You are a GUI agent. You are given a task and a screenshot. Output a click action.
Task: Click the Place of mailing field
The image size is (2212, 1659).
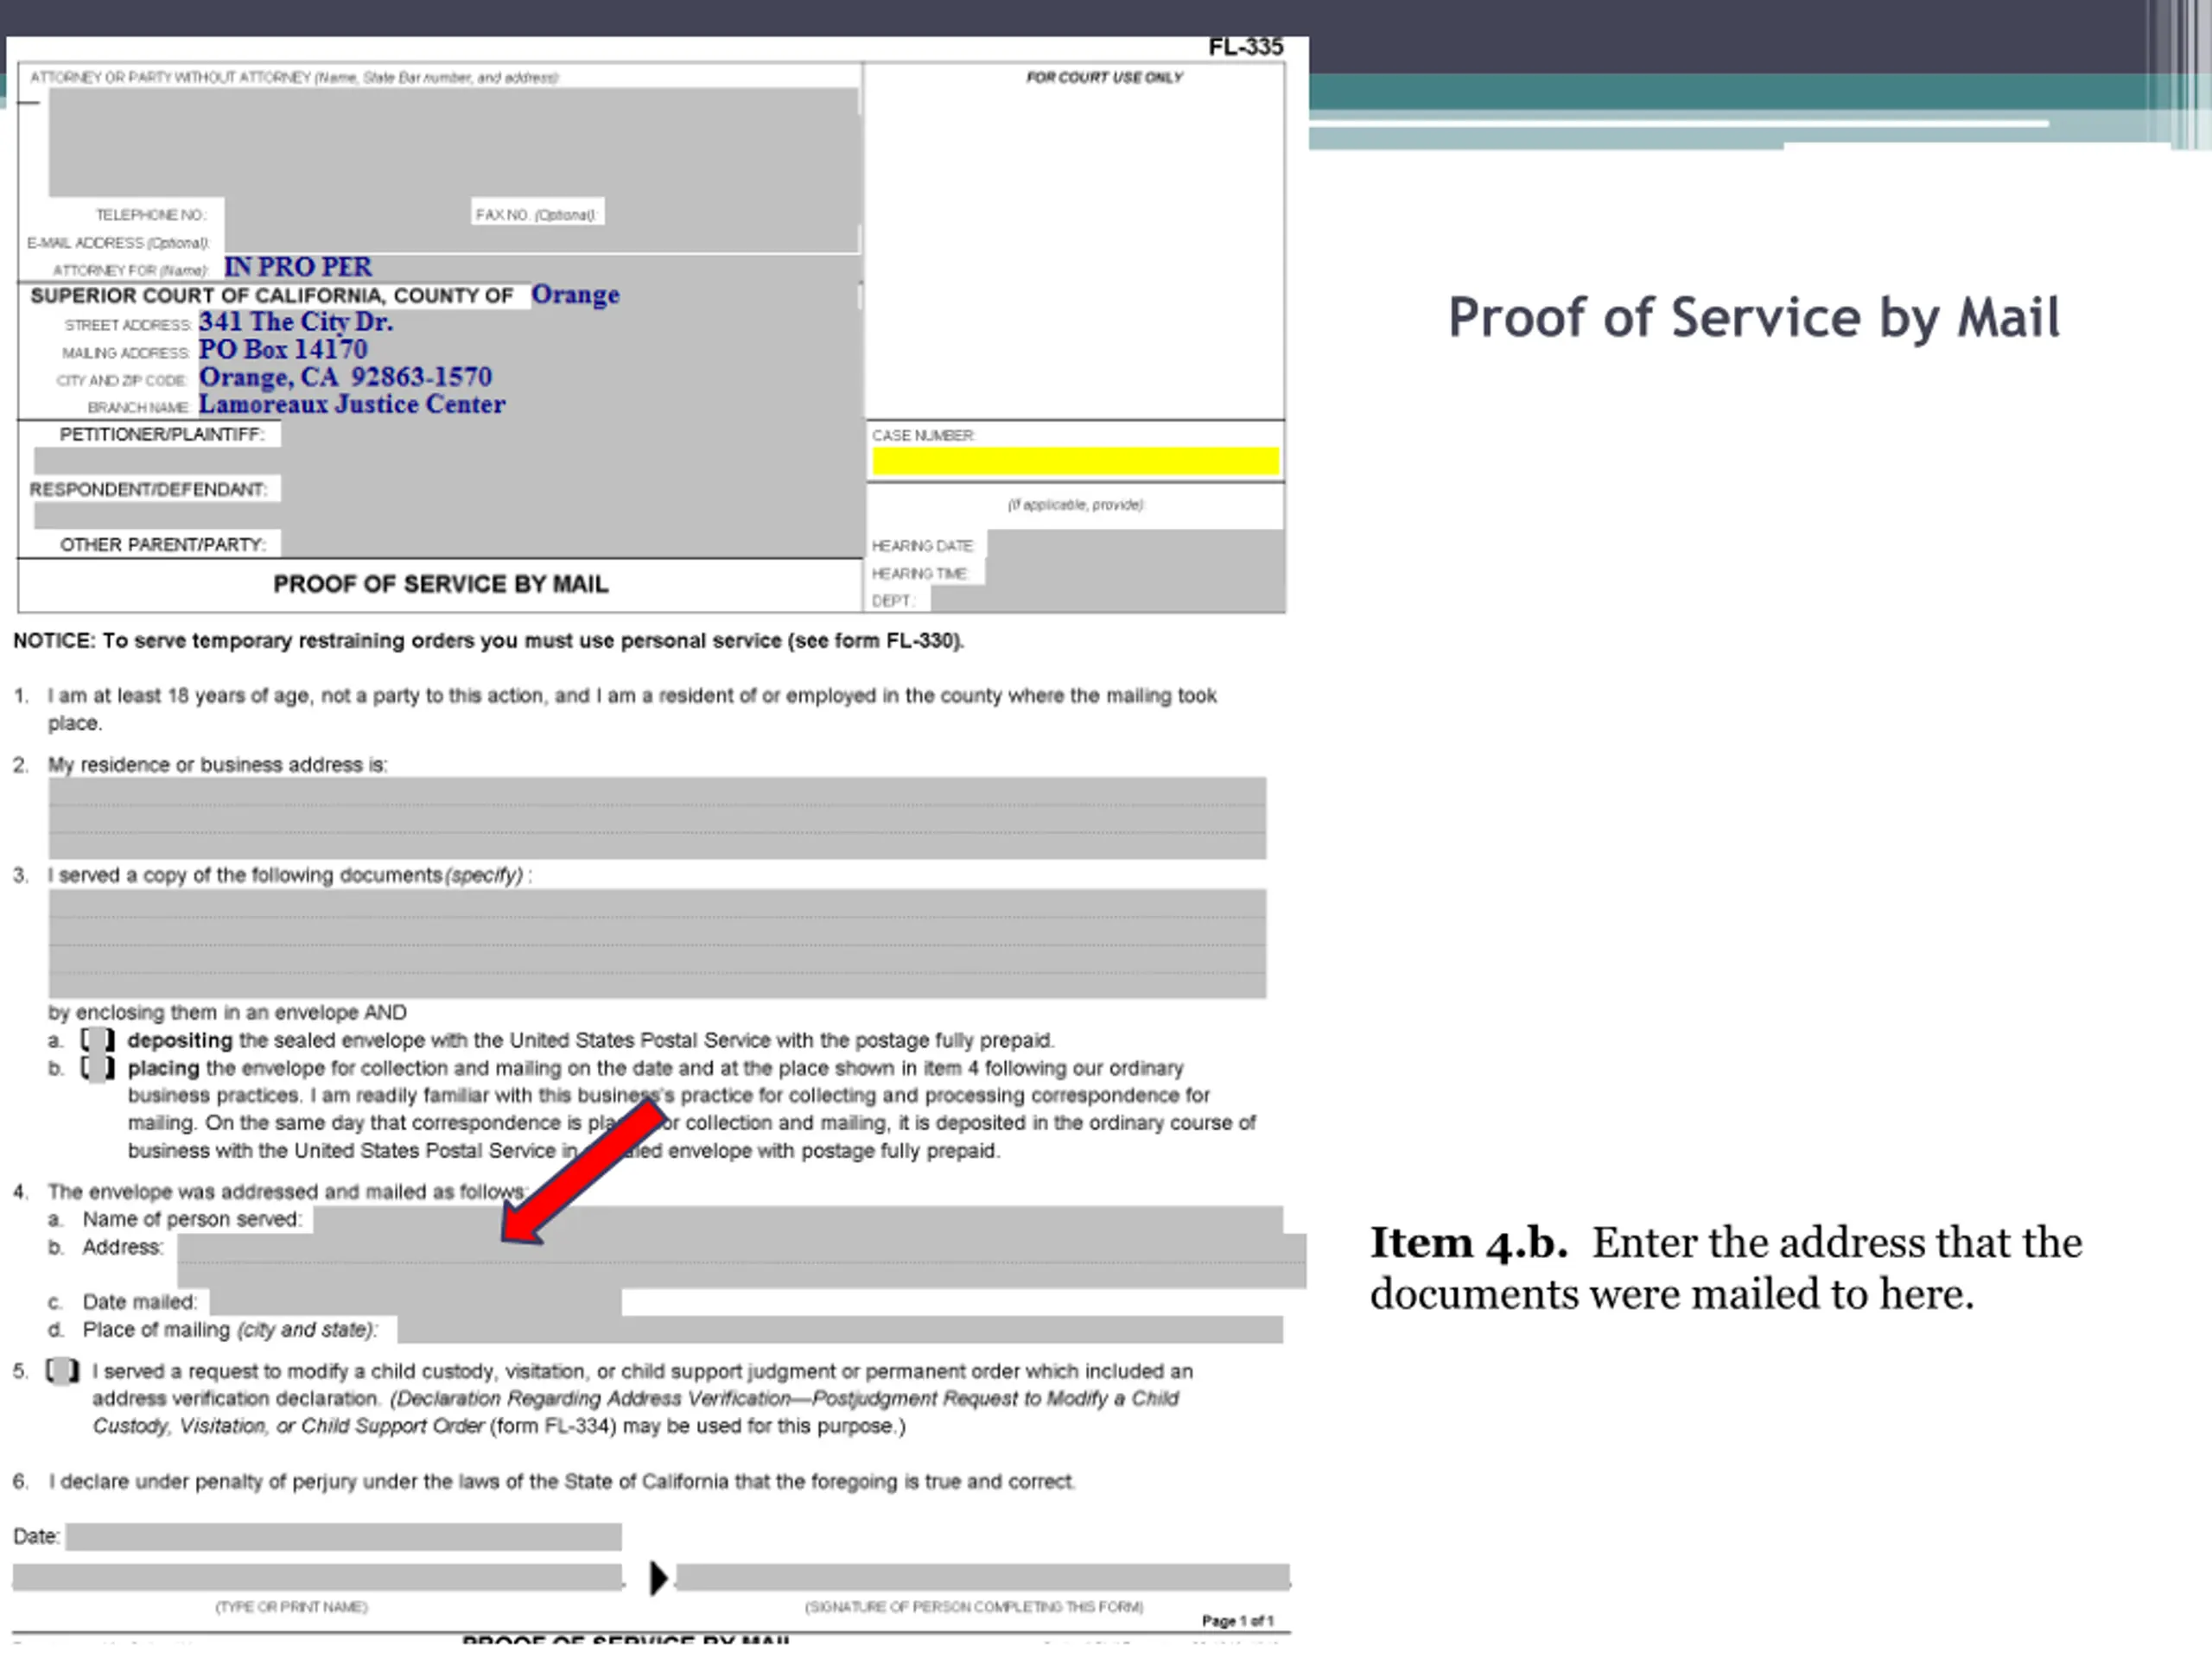coord(840,1329)
